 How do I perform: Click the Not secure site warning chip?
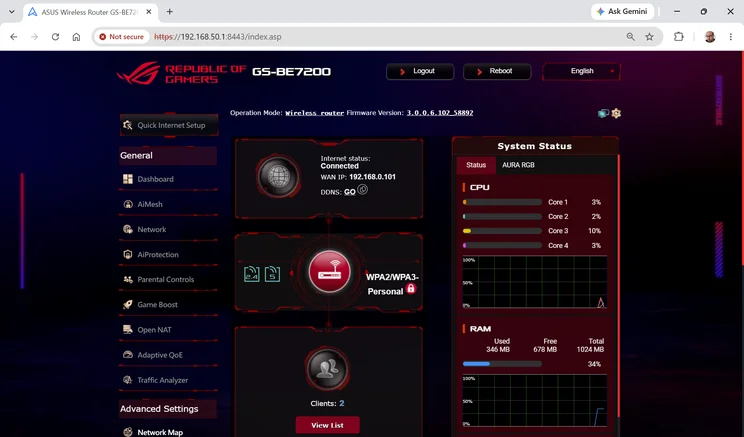(121, 37)
